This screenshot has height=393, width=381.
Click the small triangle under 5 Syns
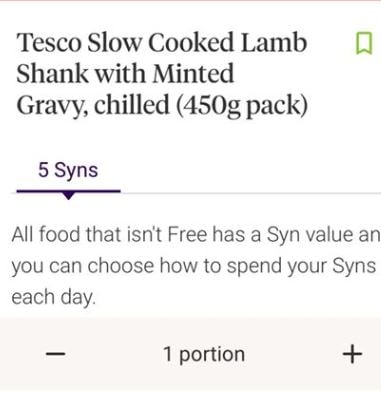point(68,195)
